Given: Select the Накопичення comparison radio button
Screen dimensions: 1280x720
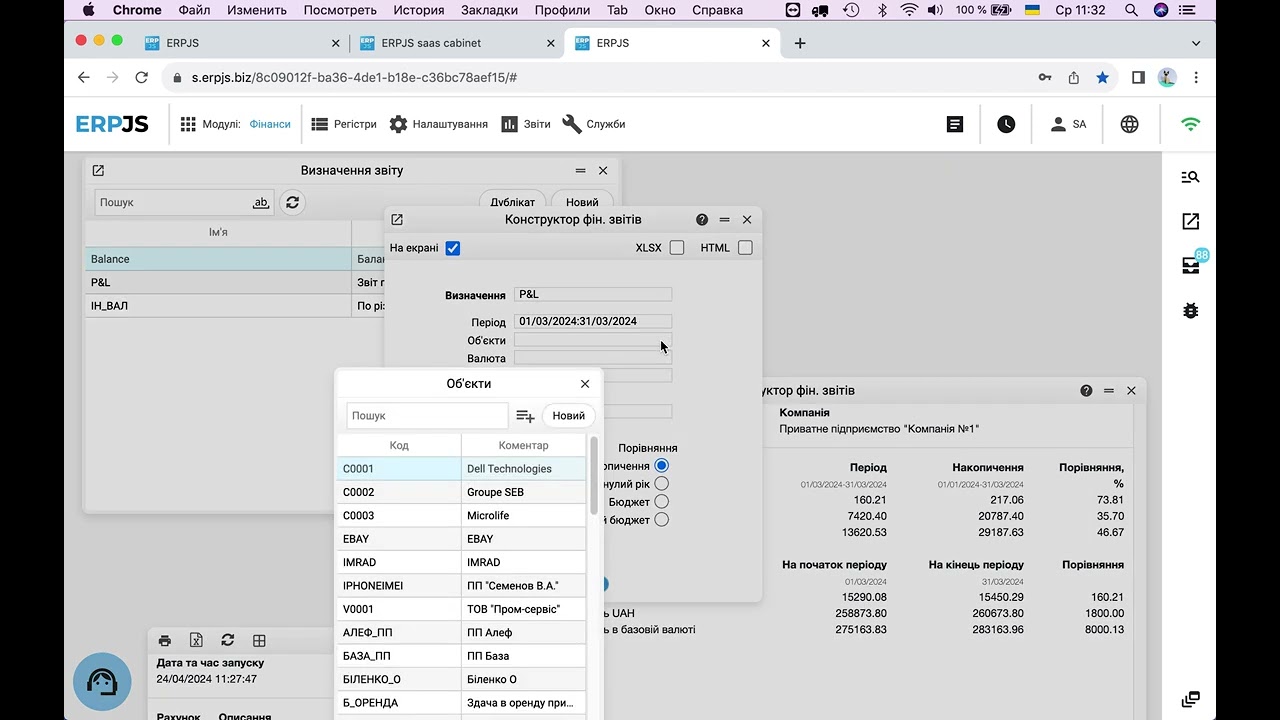Looking at the screenshot, I should 662,466.
